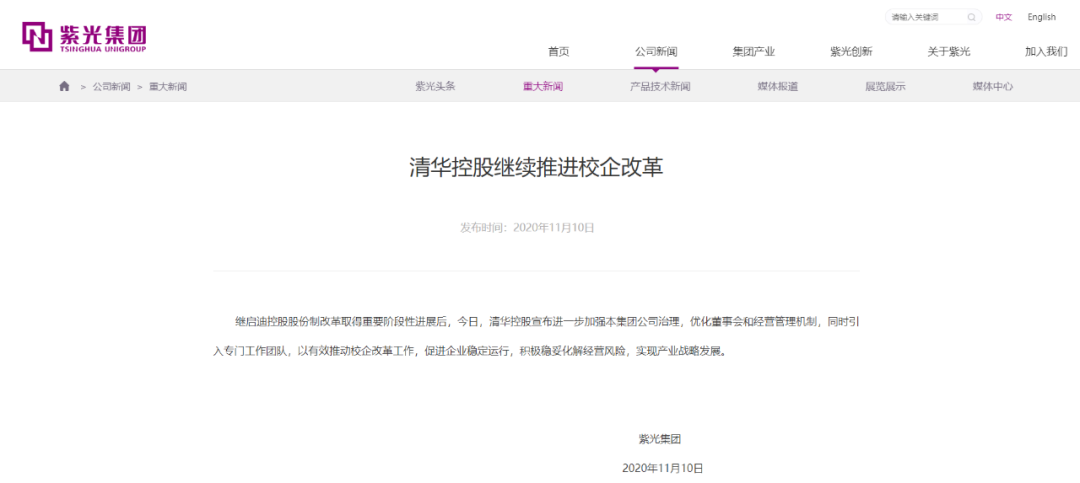Click the 发布时间：2020年11月10日 text

(x=527, y=228)
